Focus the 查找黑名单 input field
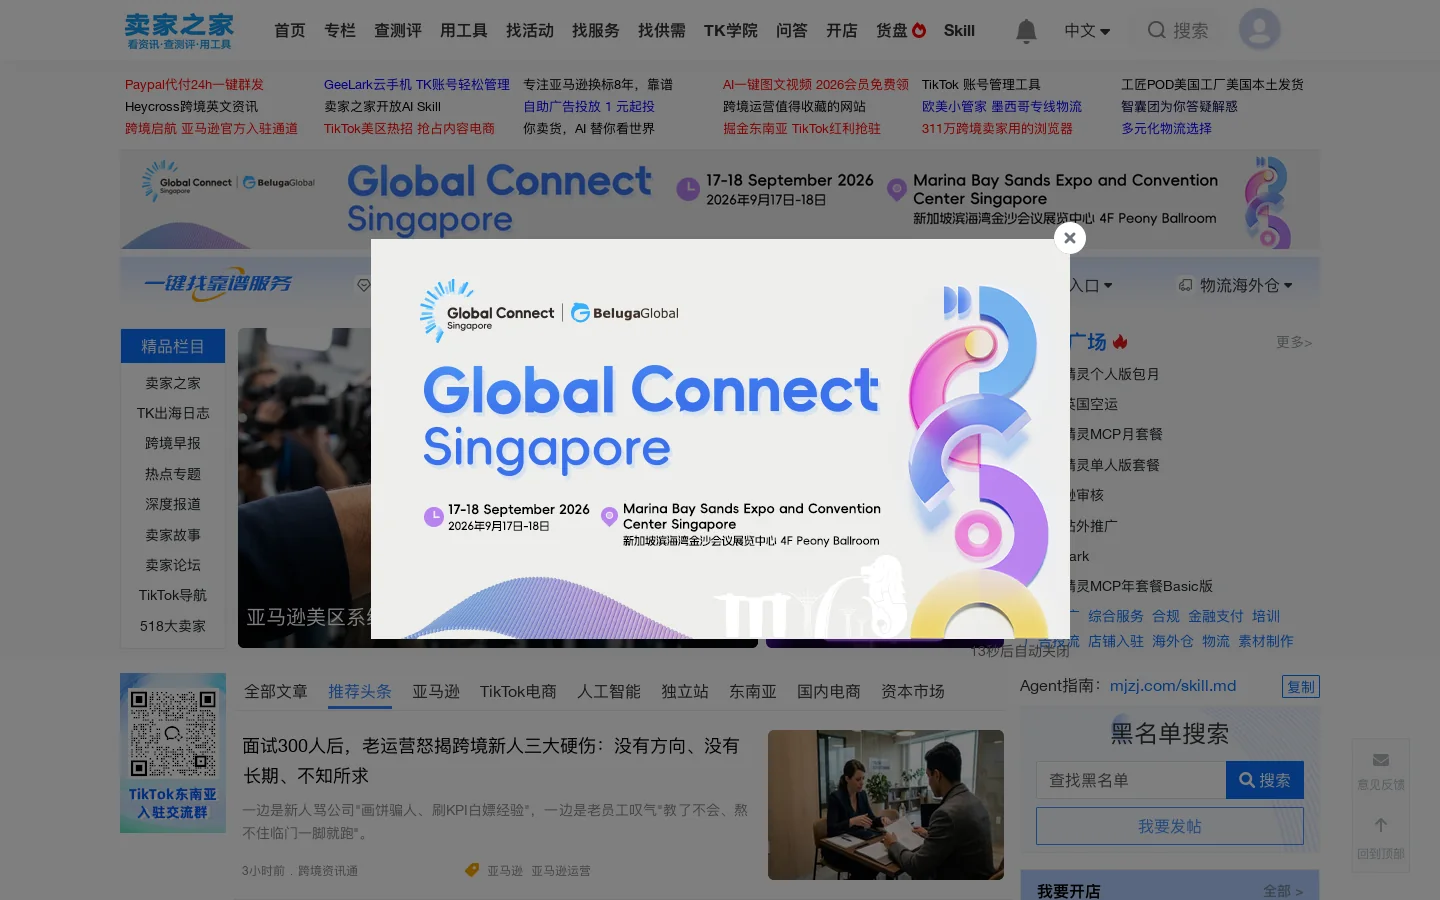 pos(1131,780)
